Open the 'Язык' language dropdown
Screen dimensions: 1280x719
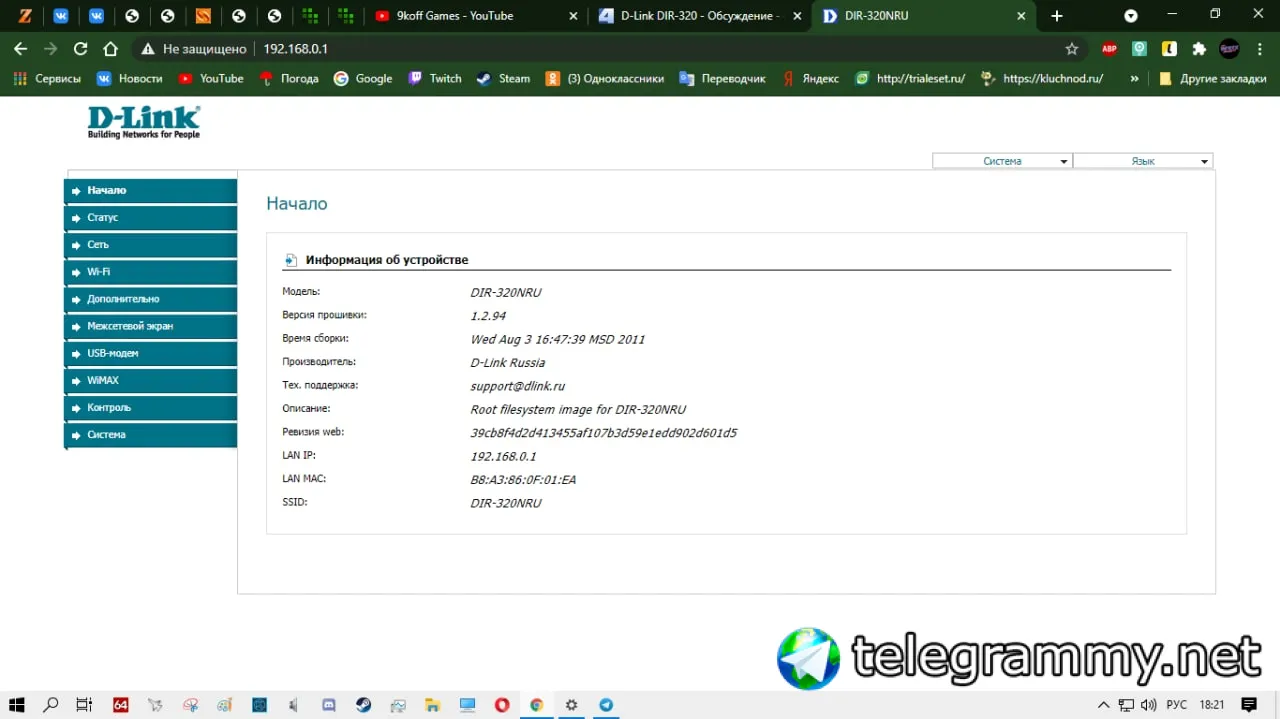(1143, 161)
